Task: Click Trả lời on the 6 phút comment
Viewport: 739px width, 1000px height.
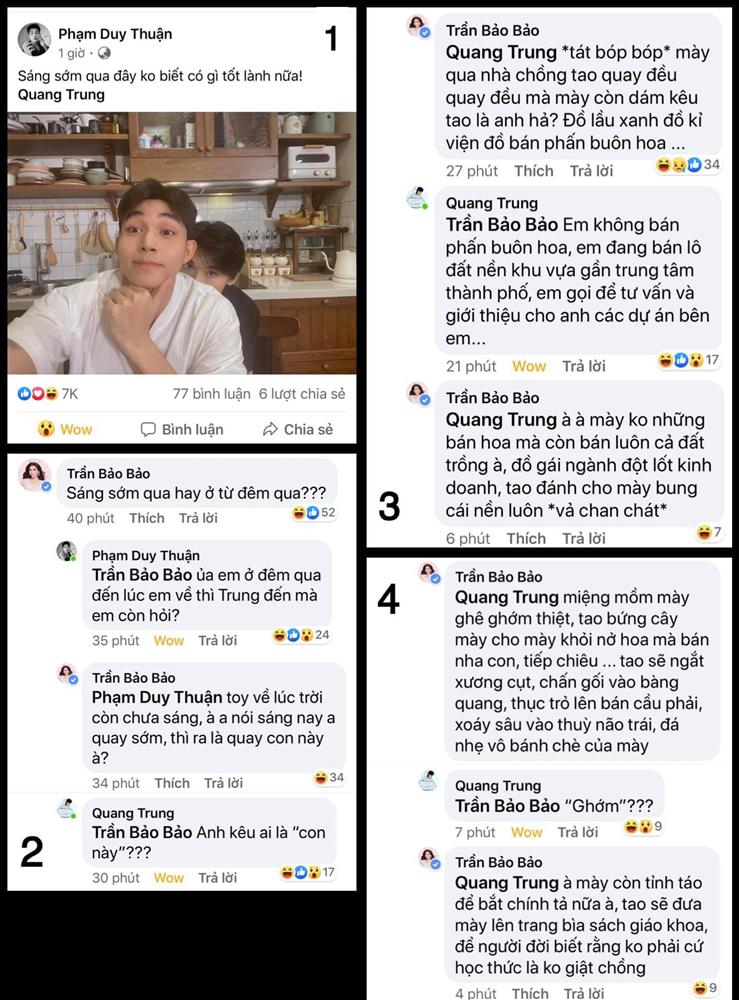Action: 583,538
